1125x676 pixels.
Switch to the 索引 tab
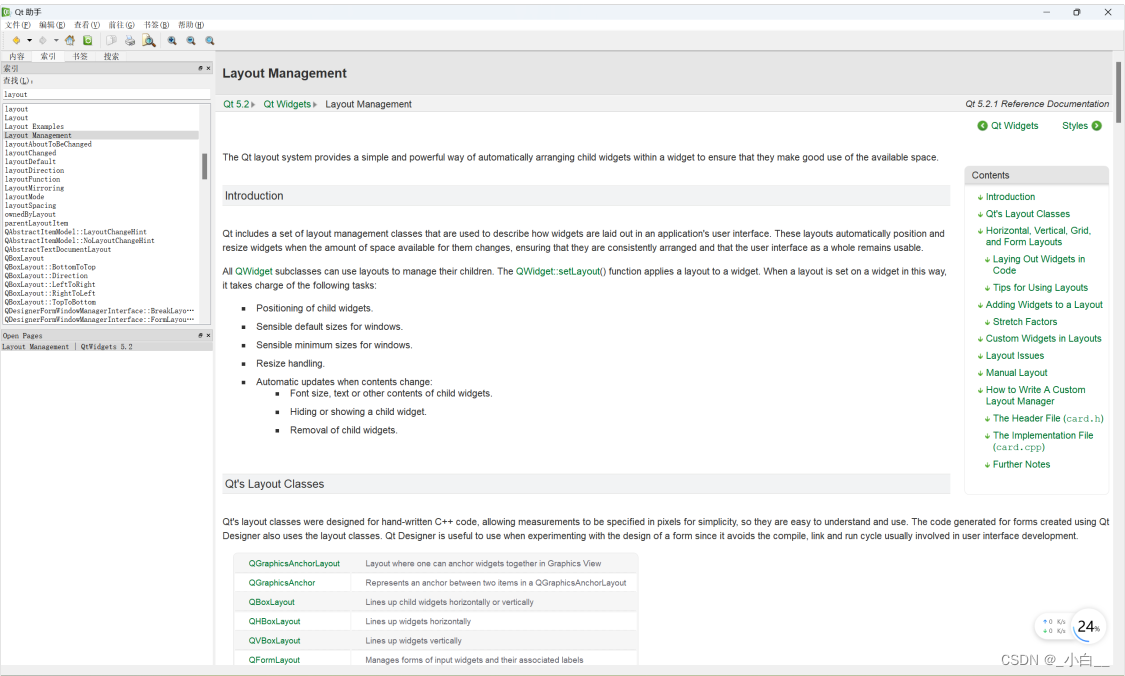(x=48, y=56)
